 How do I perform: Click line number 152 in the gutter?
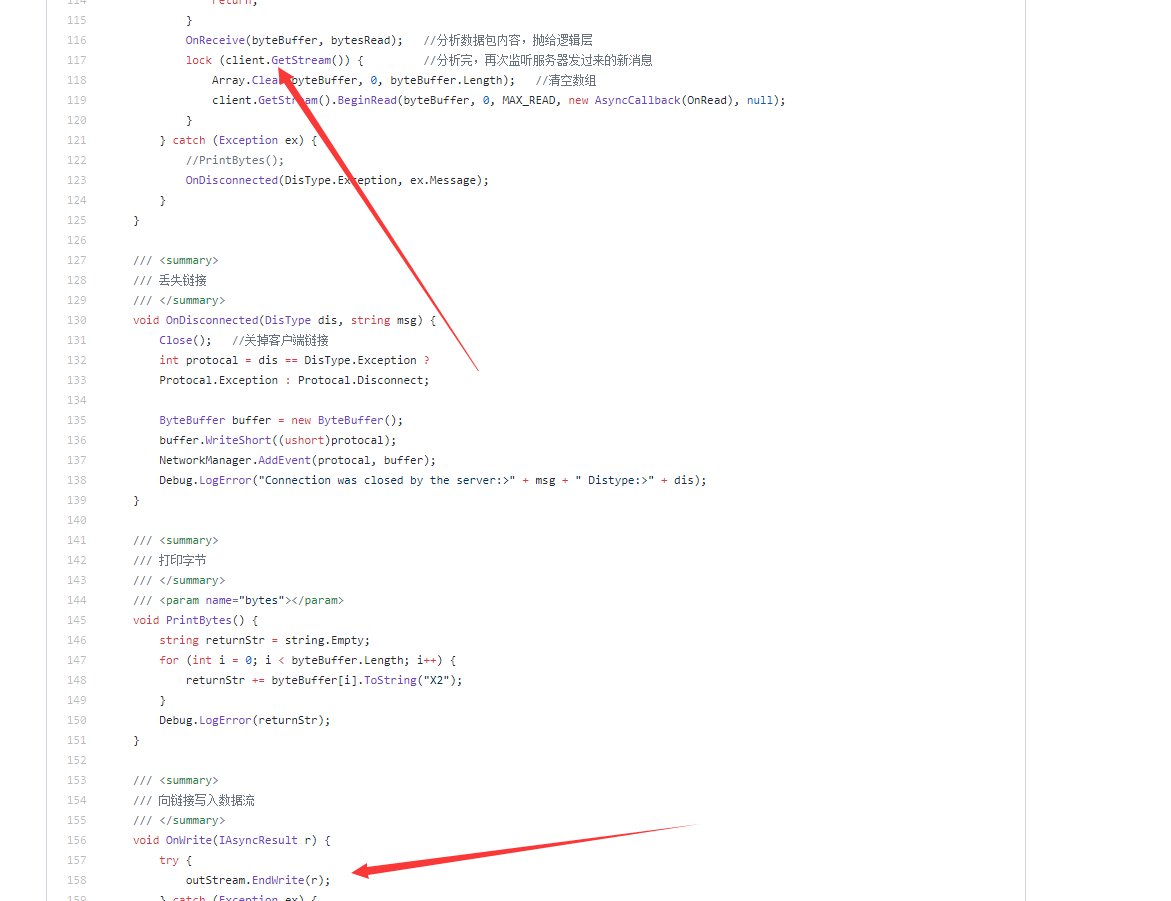click(x=76, y=761)
